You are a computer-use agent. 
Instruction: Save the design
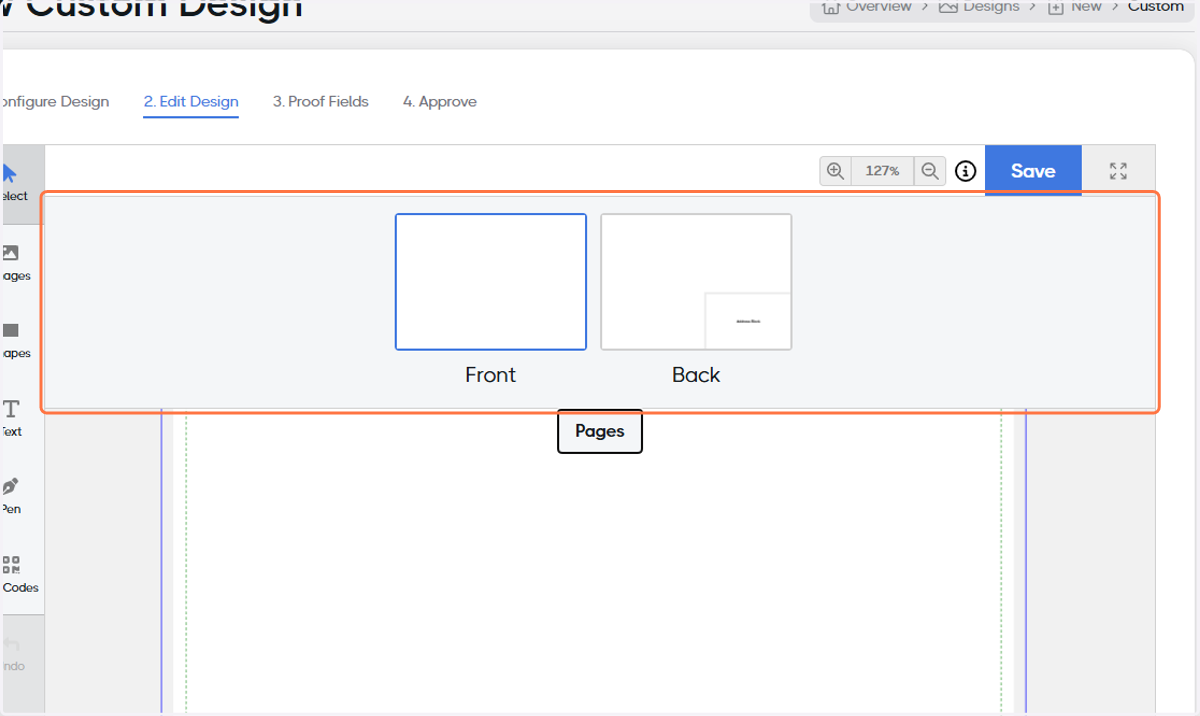tap(1033, 171)
